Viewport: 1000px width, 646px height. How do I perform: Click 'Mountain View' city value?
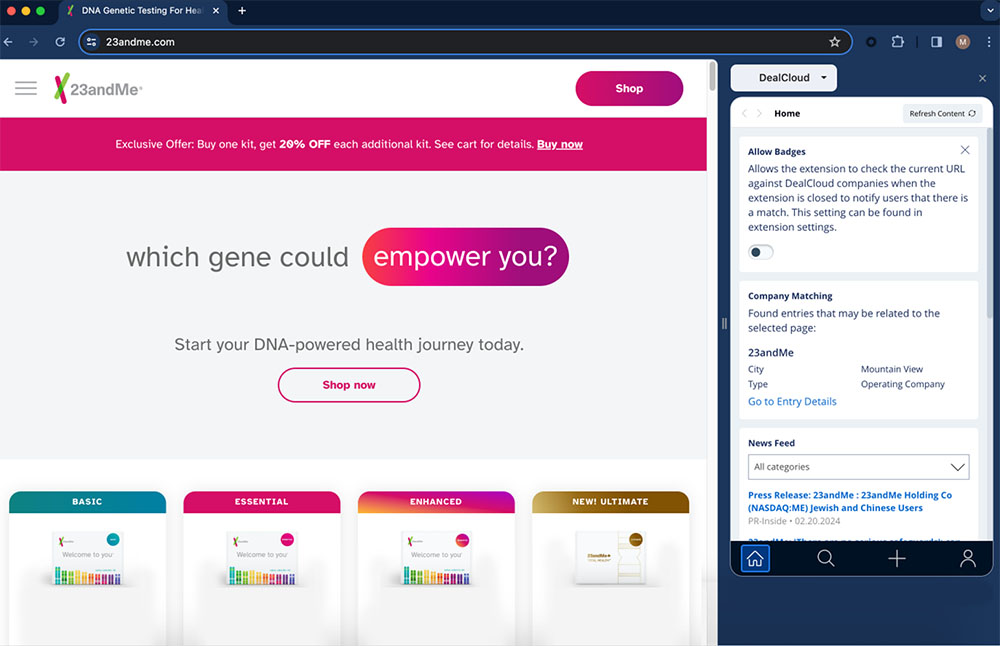(892, 369)
